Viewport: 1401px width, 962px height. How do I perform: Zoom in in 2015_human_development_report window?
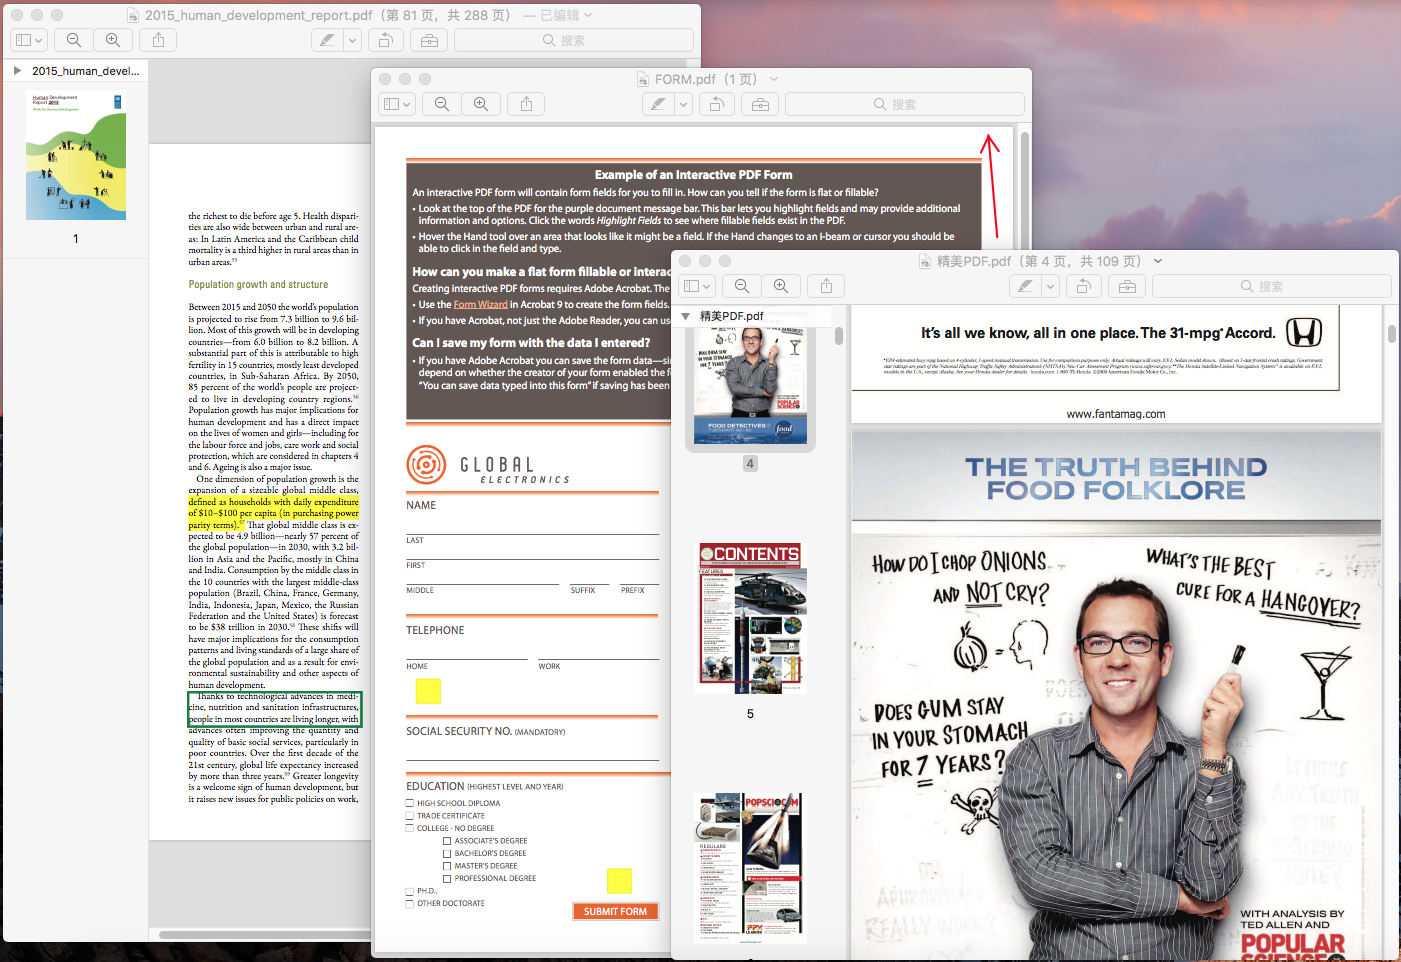pos(113,40)
